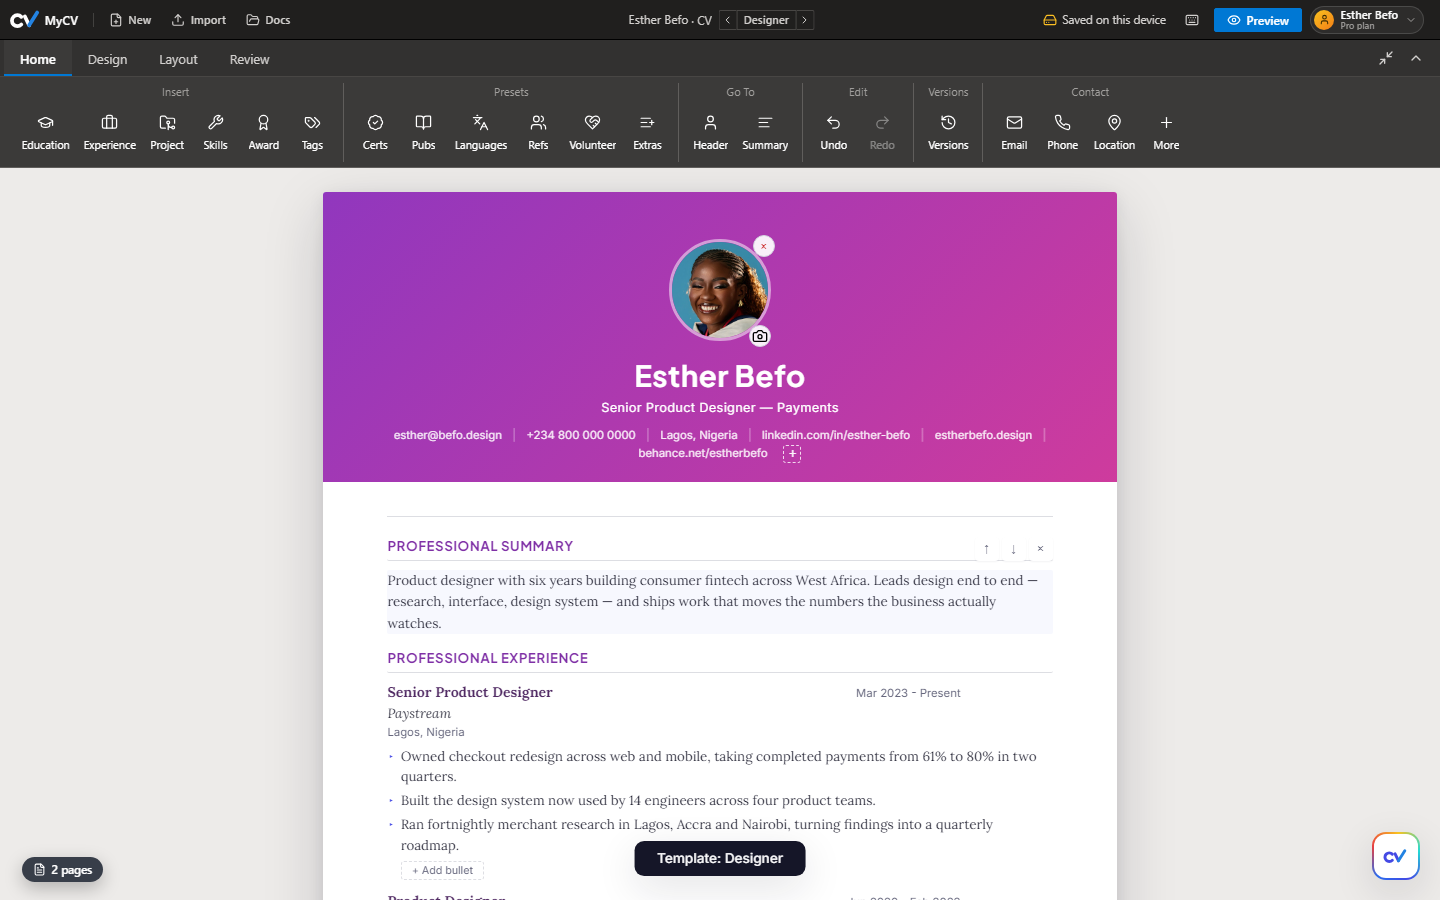This screenshot has height=900, width=1440.
Task: Remove the profile photo
Action: [764, 246]
